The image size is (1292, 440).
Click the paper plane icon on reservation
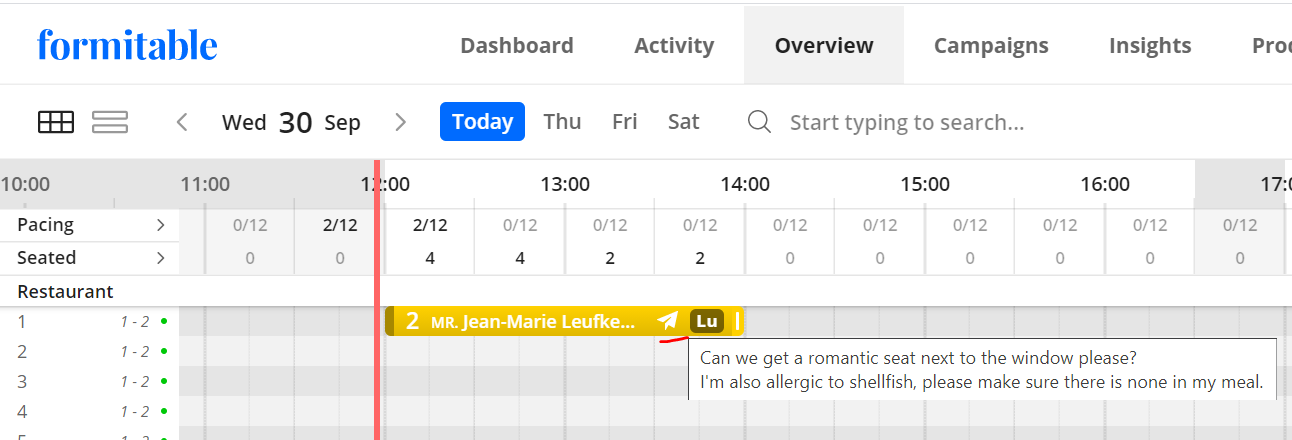(668, 321)
